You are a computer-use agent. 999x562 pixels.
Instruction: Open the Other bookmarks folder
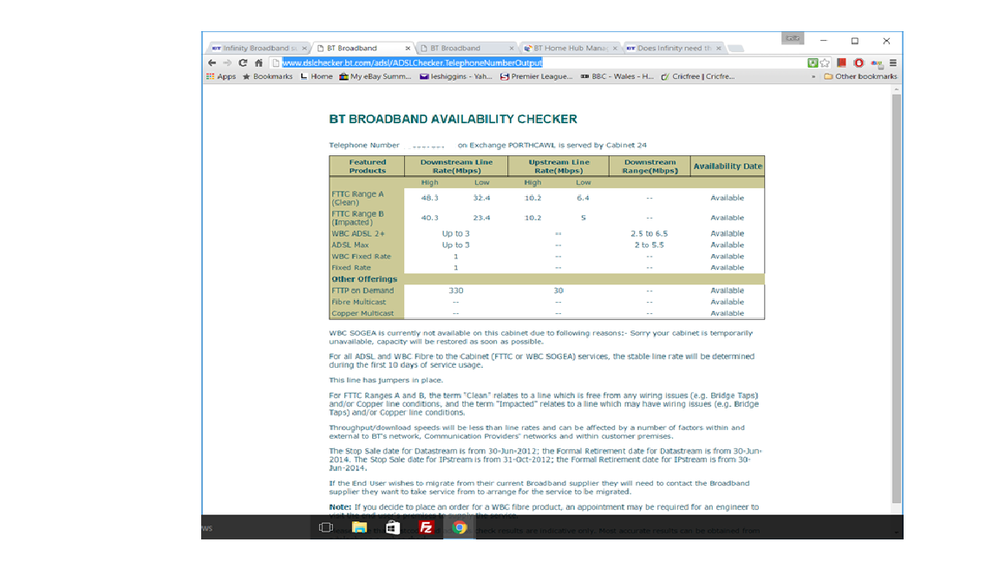pos(860,76)
